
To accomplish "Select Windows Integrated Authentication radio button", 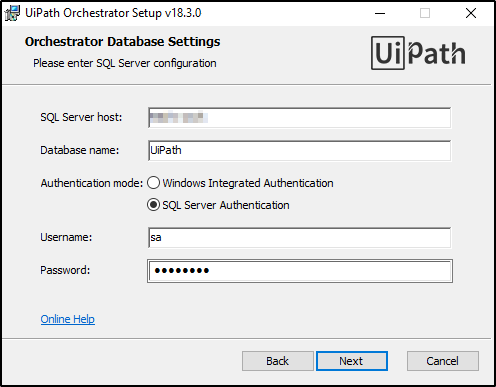I will coord(153,183).
